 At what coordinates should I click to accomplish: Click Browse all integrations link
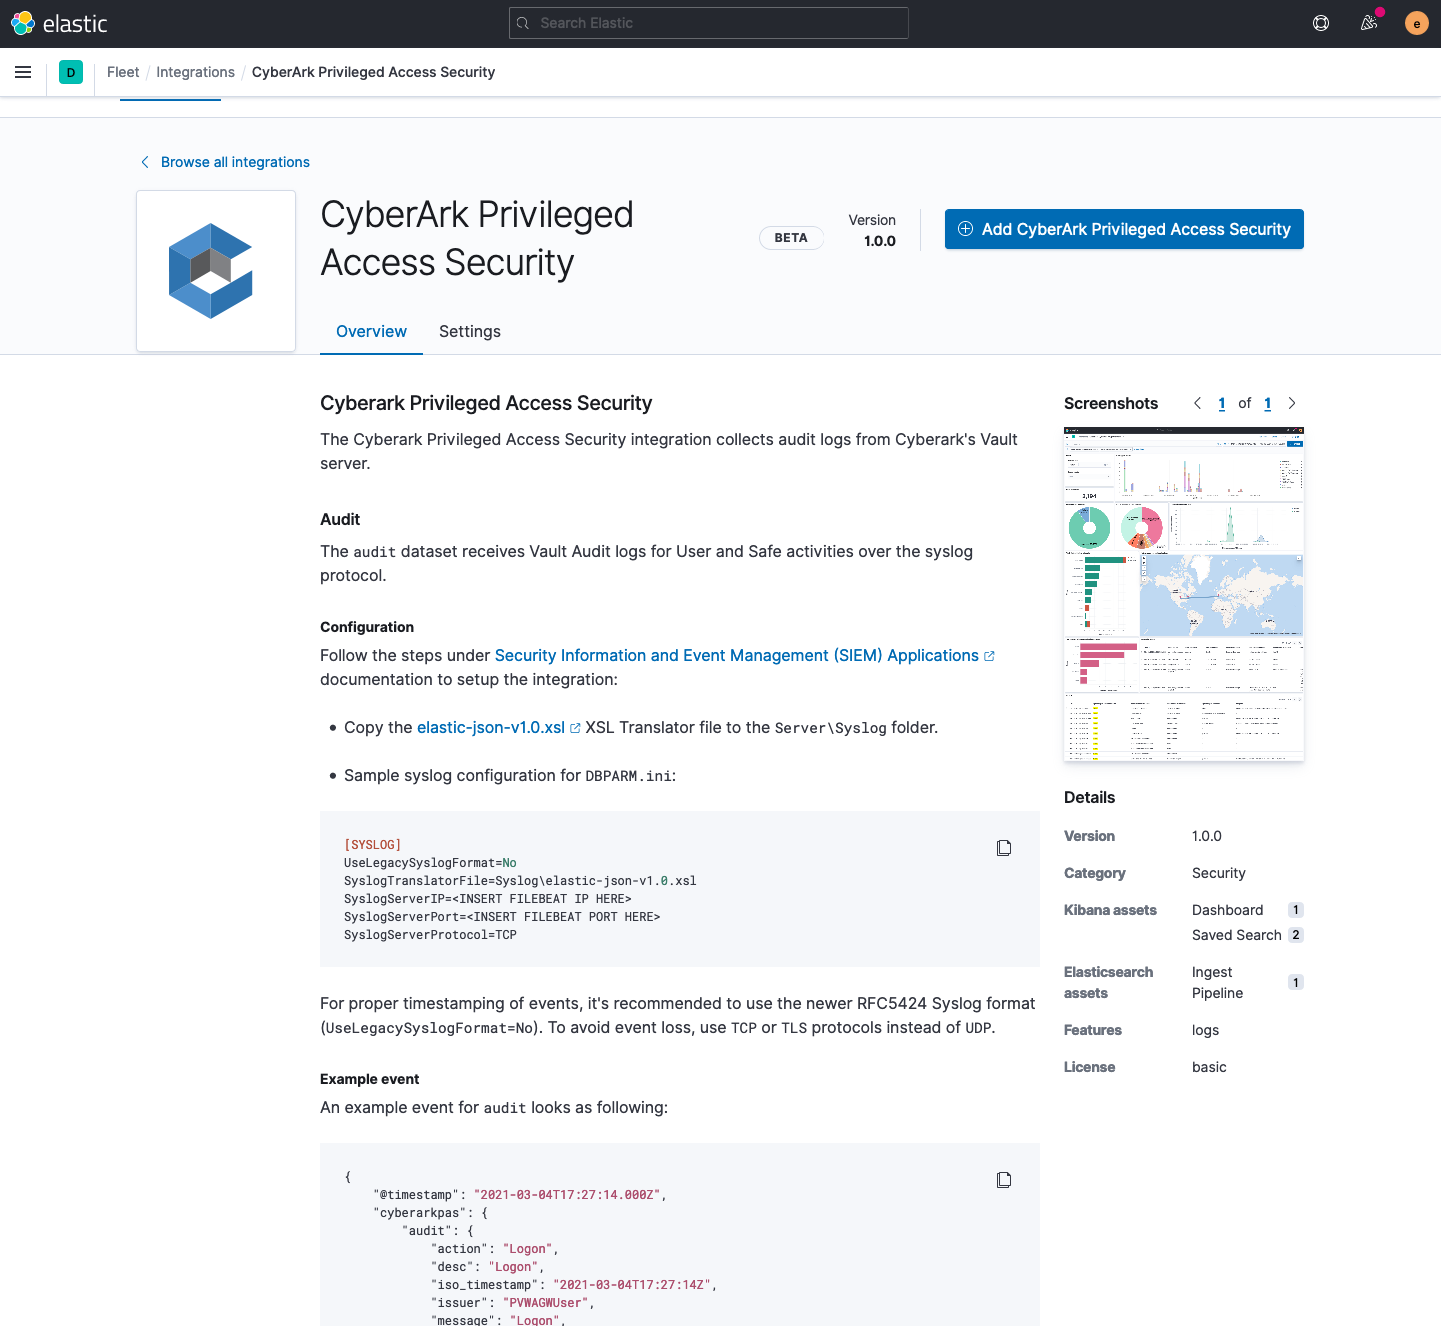(x=225, y=162)
